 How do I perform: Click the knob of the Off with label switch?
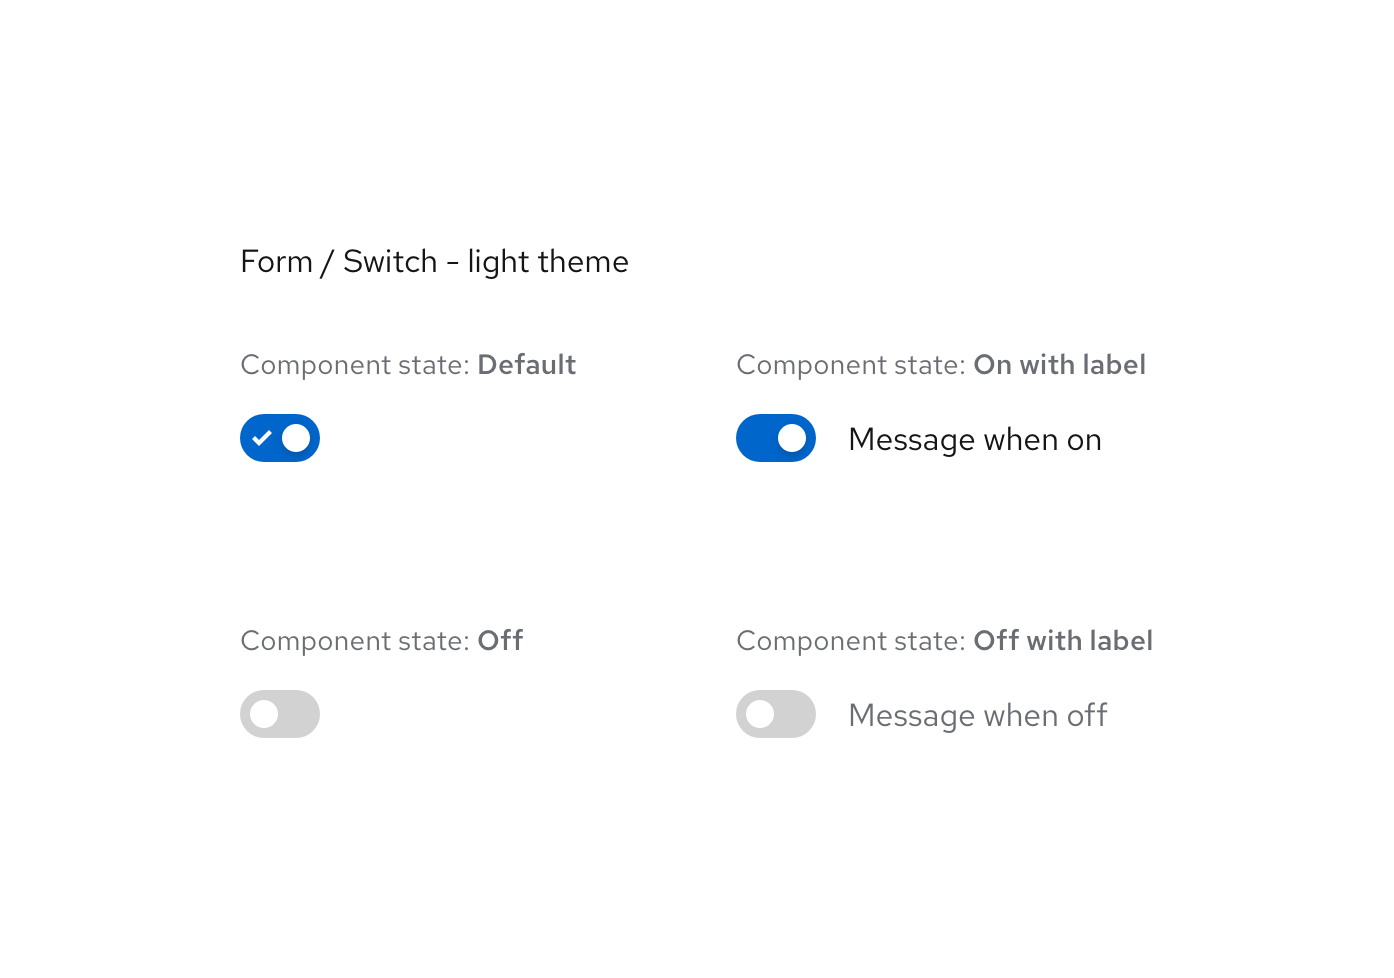(x=759, y=714)
